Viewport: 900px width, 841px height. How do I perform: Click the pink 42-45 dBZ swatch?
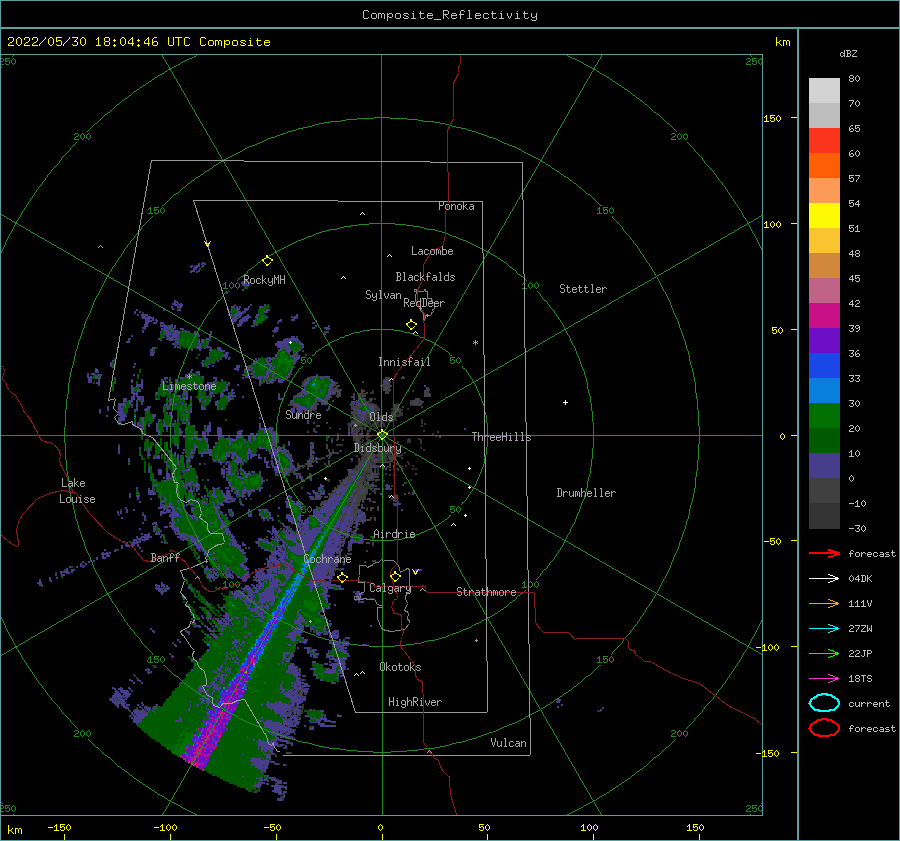(824, 291)
